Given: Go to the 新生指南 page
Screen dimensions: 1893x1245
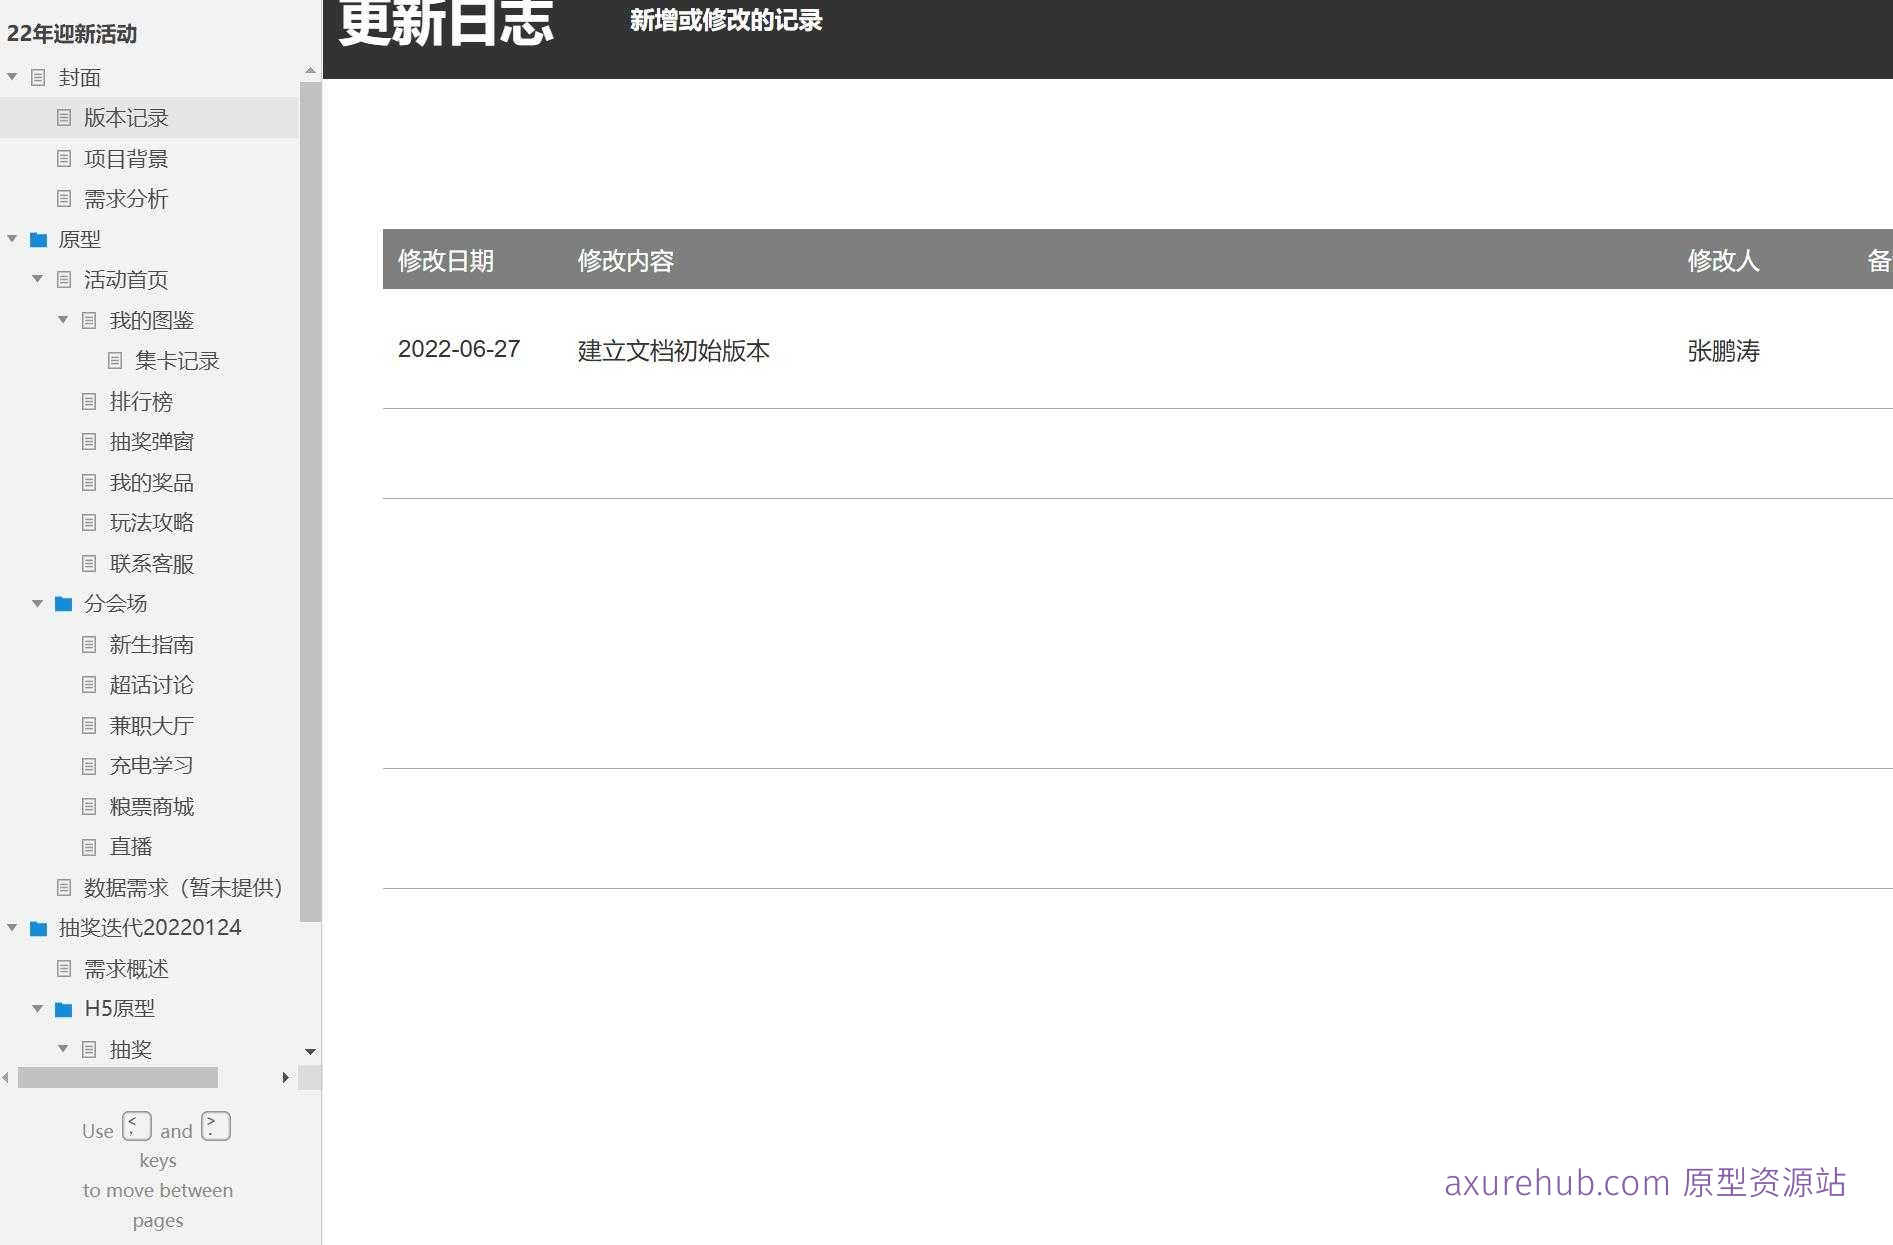Looking at the screenshot, I should 152,644.
